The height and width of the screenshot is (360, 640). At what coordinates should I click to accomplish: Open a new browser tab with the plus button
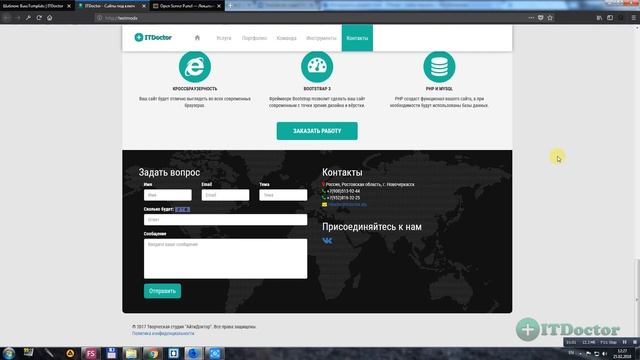point(230,6)
